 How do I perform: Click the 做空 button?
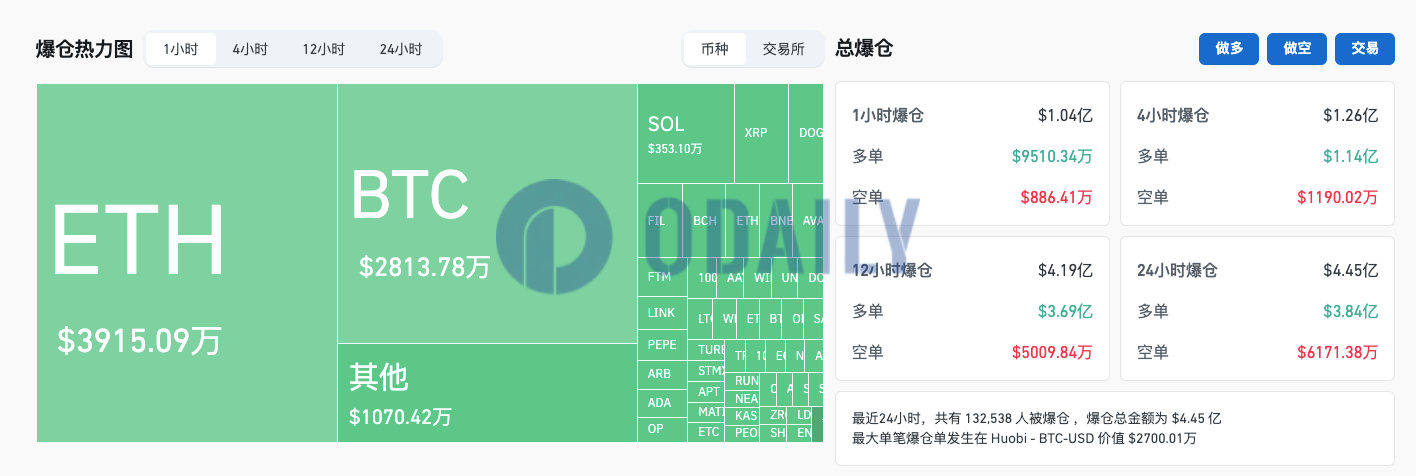pos(1297,49)
